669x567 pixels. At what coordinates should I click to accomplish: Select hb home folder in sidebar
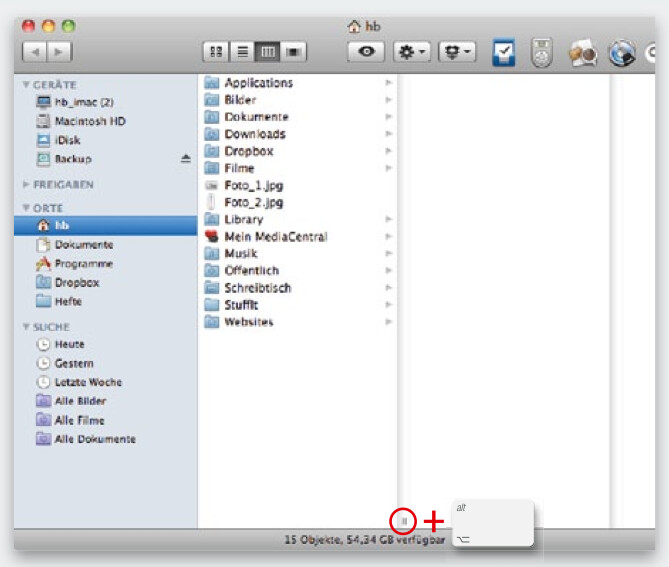click(105, 225)
